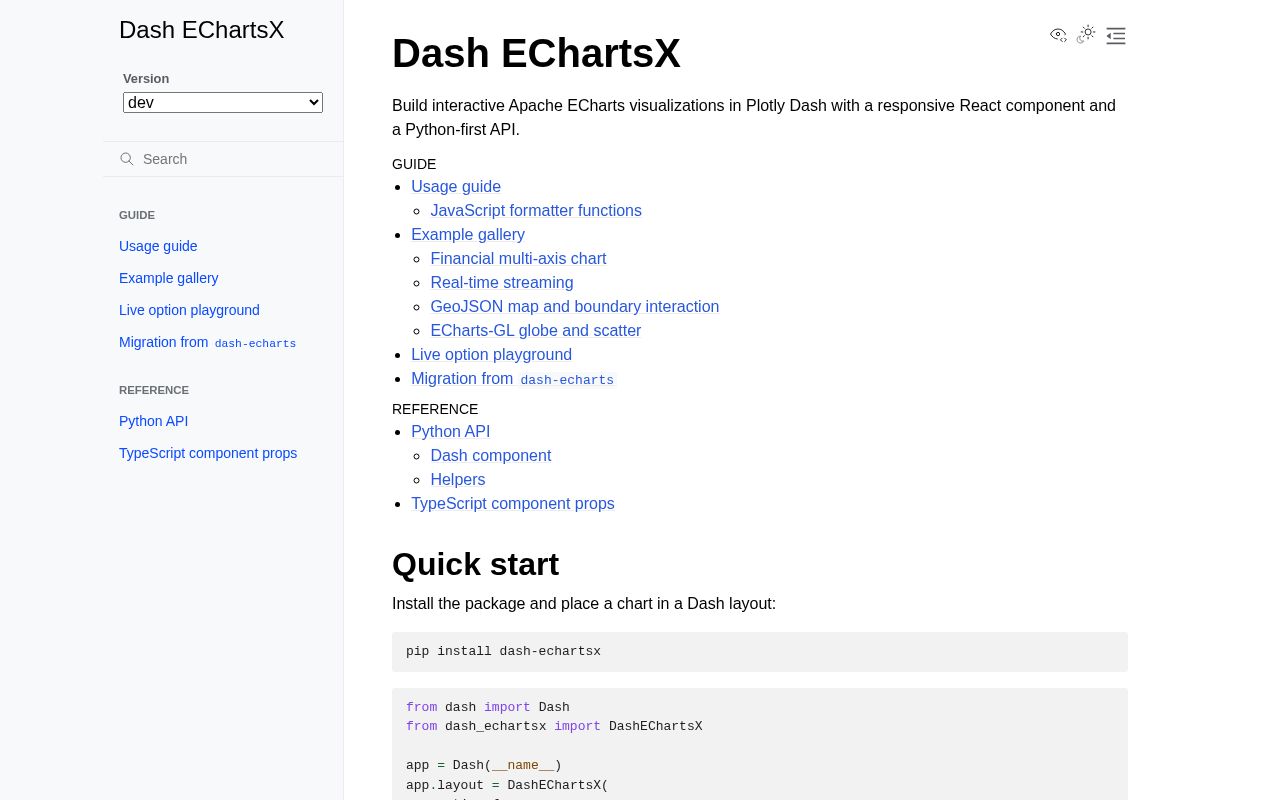Screen dimensions: 1280x800
Task: Open Migration from dash-echarts in the sidebar
Action: [207, 342]
